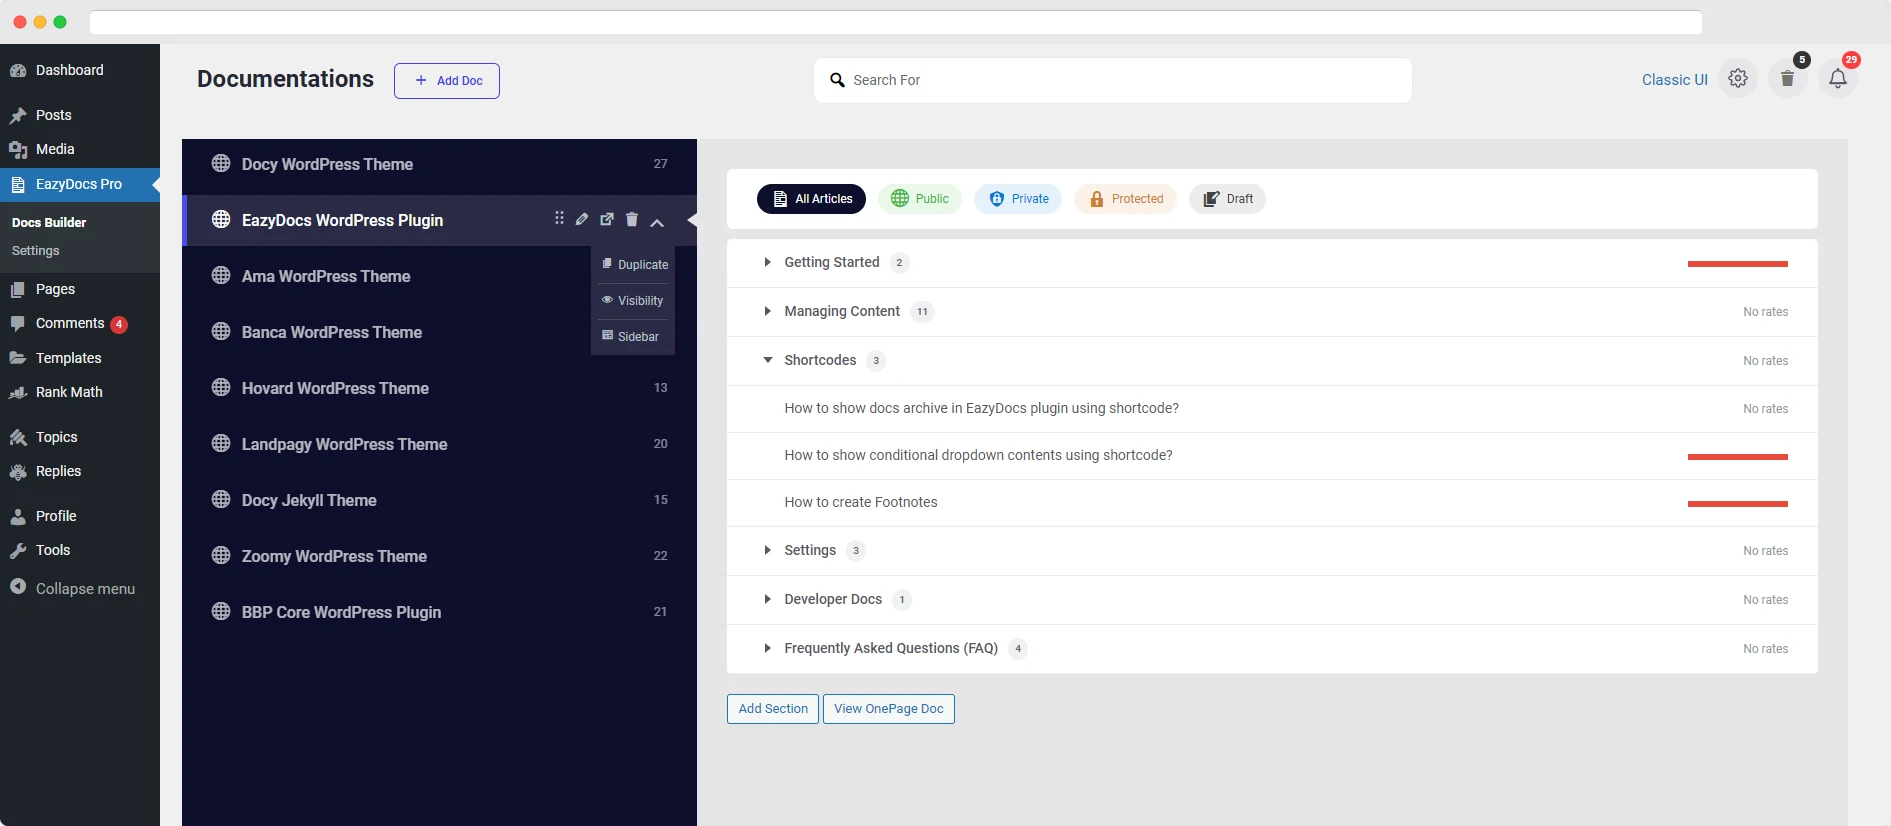
Task: Expand the Getting Started section
Action: click(x=767, y=262)
